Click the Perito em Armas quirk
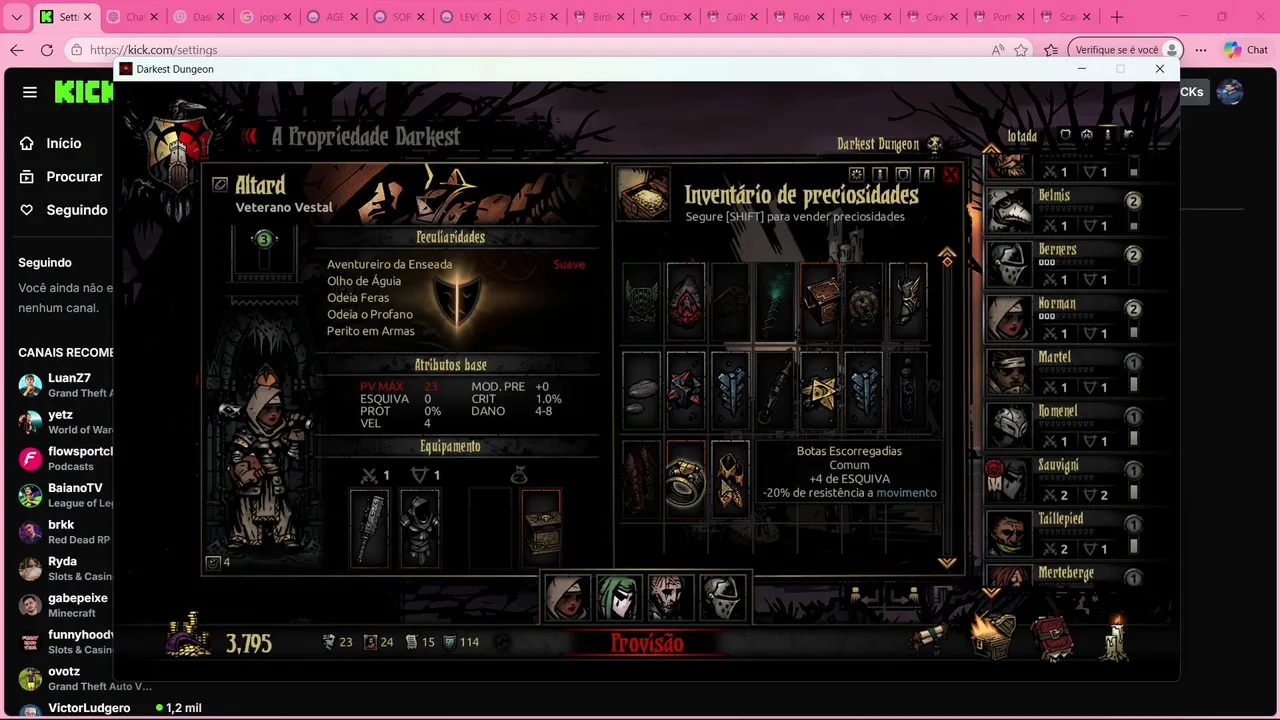Viewport: 1280px width, 720px height. (370, 331)
